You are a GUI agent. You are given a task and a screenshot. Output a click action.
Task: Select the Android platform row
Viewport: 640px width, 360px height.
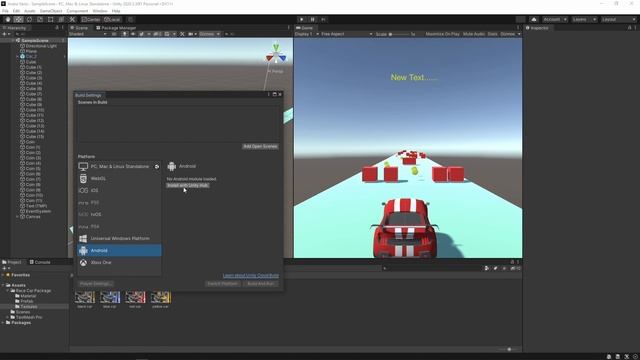(119, 250)
